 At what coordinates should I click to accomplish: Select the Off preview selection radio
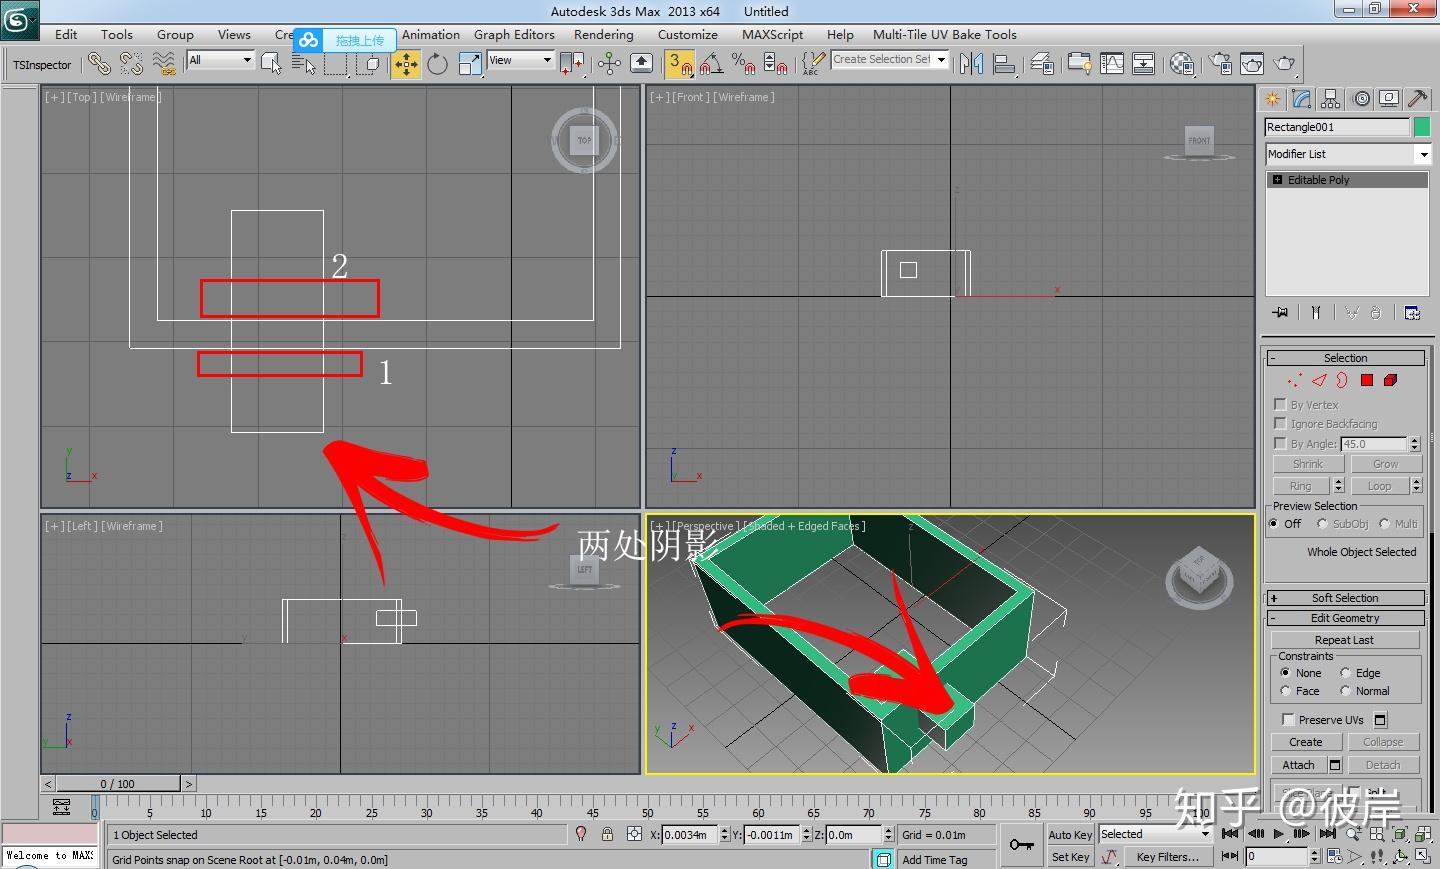pyautogui.click(x=1274, y=523)
